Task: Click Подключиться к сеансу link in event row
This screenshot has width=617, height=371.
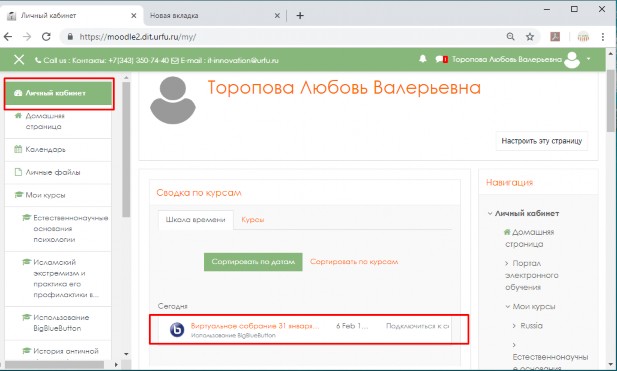Action: pyautogui.click(x=417, y=326)
